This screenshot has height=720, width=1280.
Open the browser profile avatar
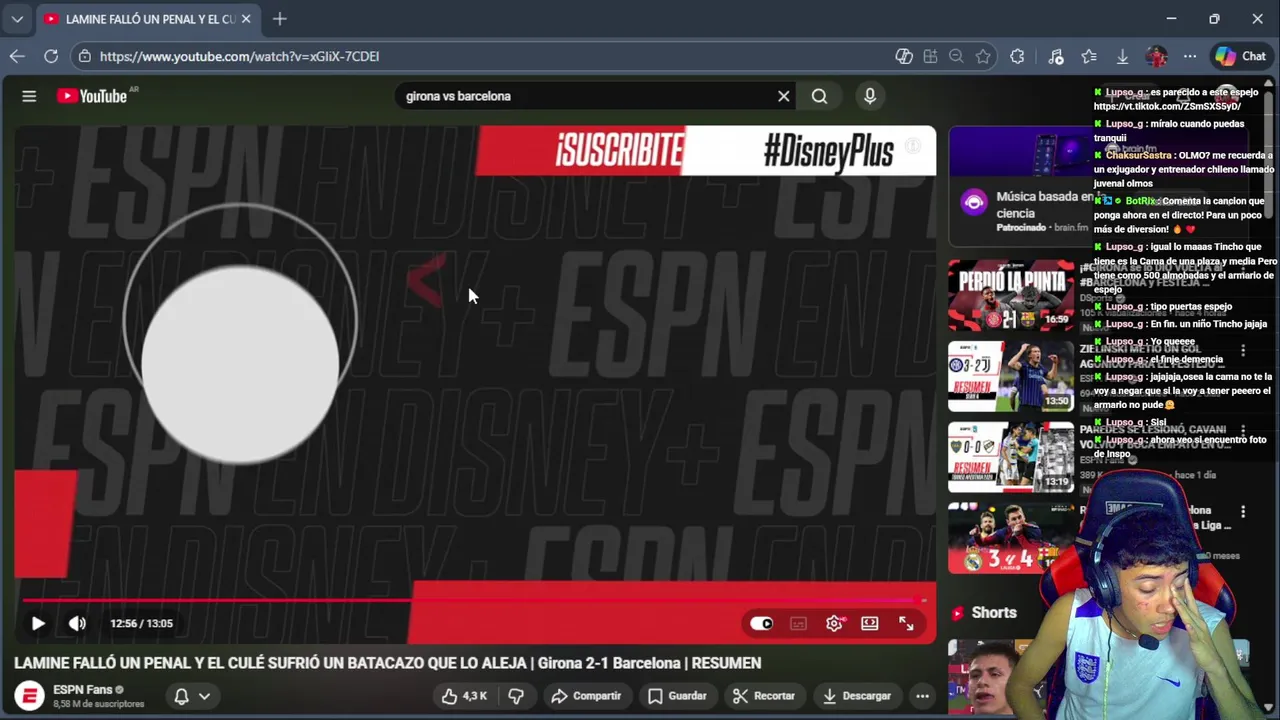pyautogui.click(x=1156, y=57)
